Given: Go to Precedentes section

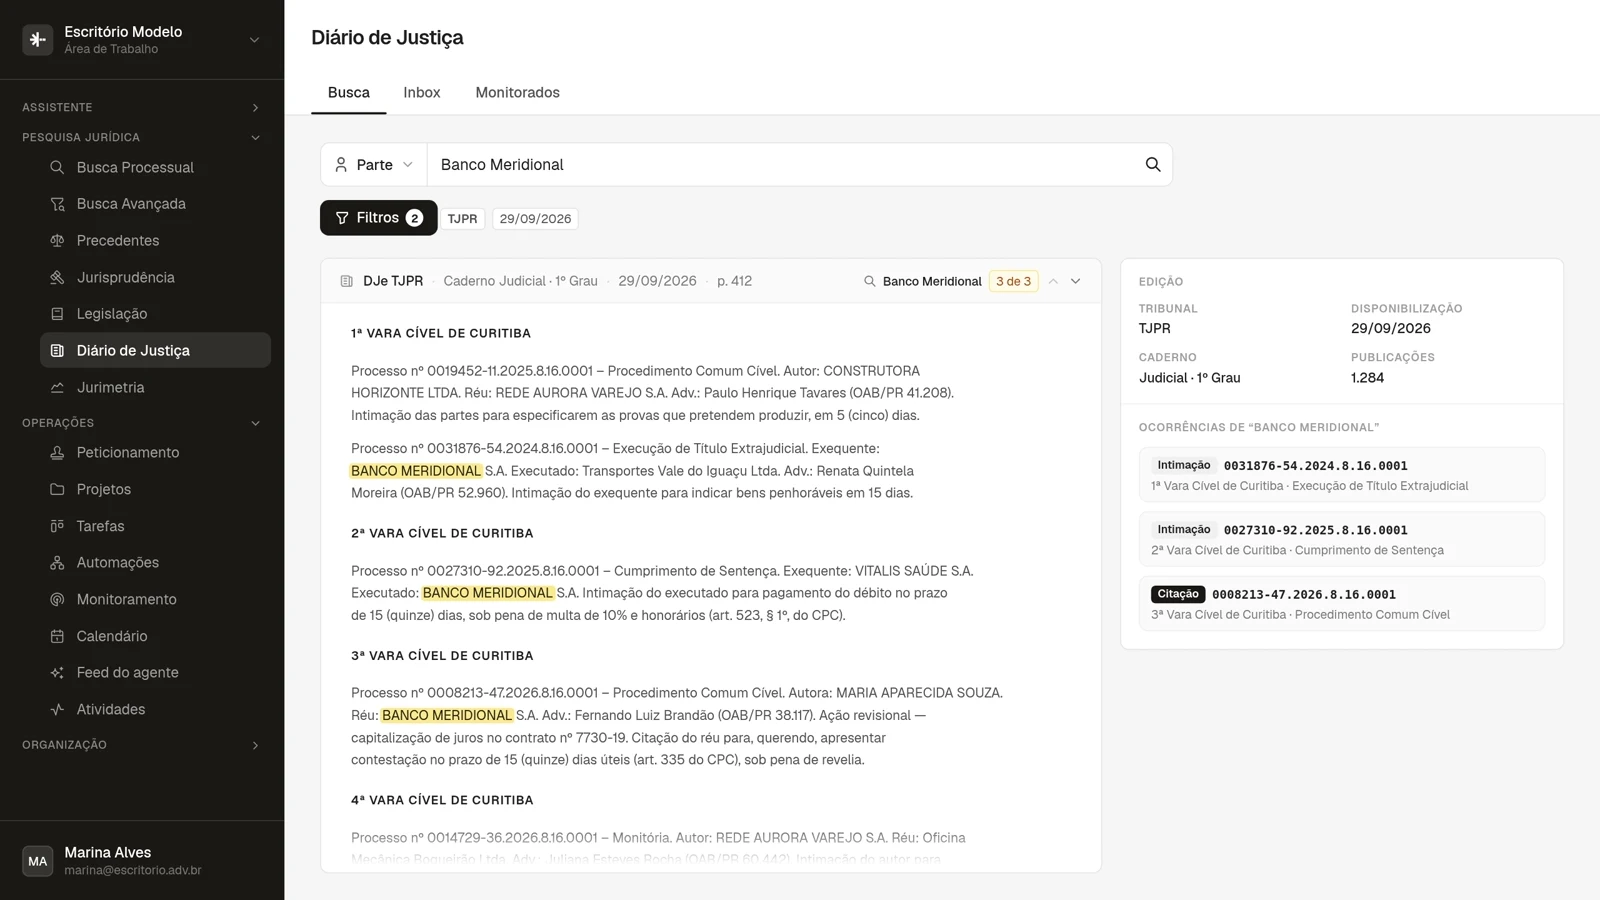Looking at the screenshot, I should tap(155, 241).
